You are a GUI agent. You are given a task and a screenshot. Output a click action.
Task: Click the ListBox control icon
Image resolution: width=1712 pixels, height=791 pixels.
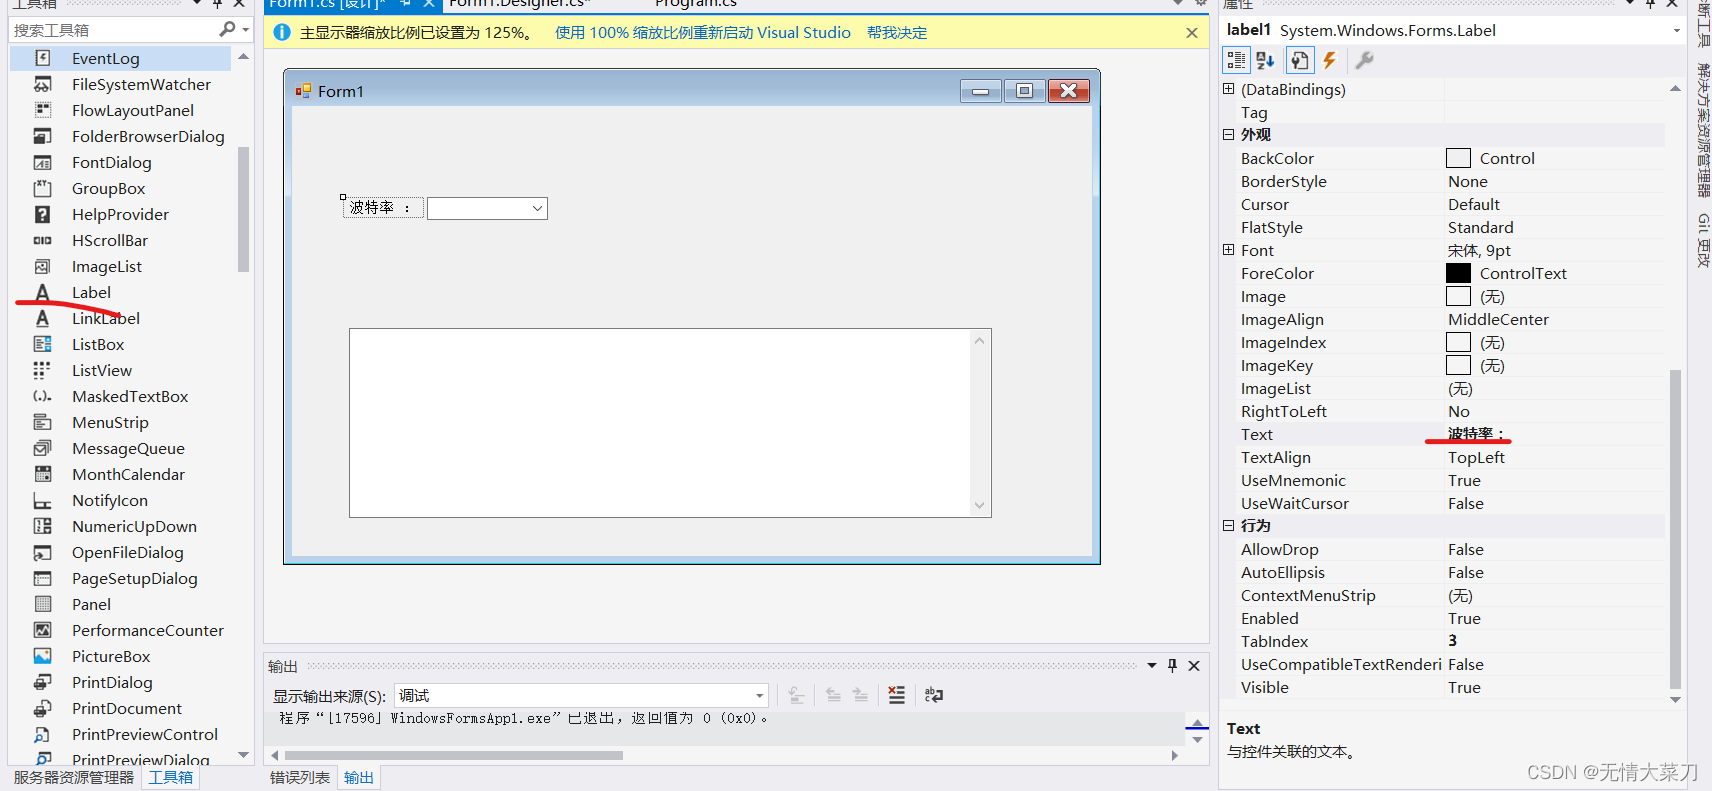[42, 344]
